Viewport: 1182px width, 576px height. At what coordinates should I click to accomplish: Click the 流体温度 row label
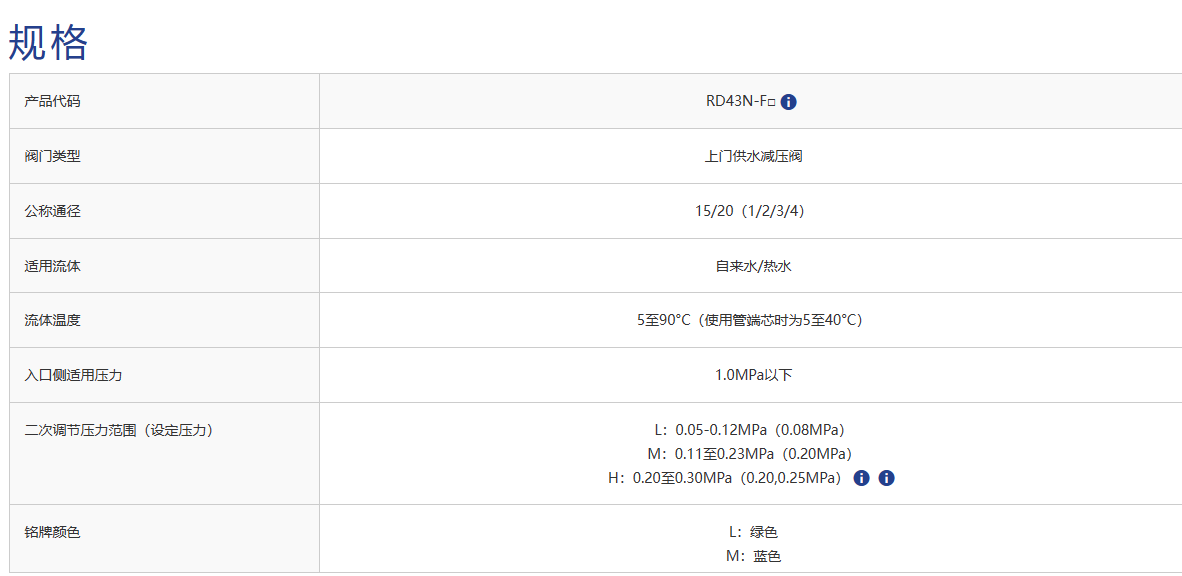tap(52, 320)
